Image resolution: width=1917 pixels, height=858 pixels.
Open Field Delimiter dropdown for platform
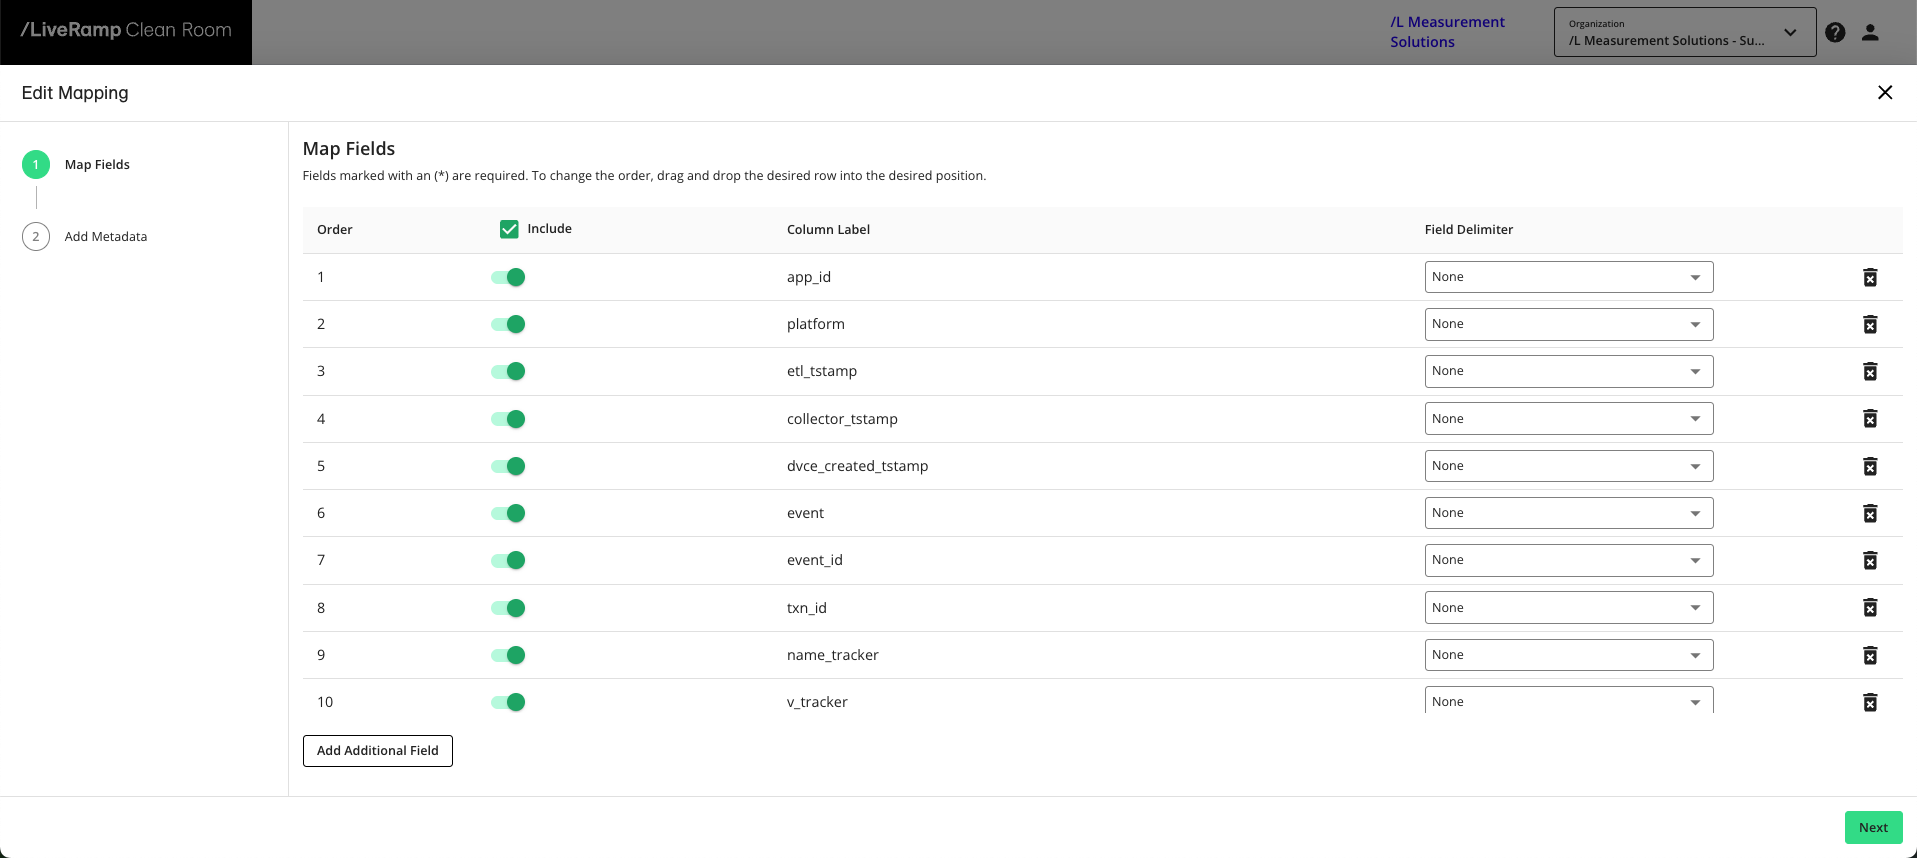1568,324
